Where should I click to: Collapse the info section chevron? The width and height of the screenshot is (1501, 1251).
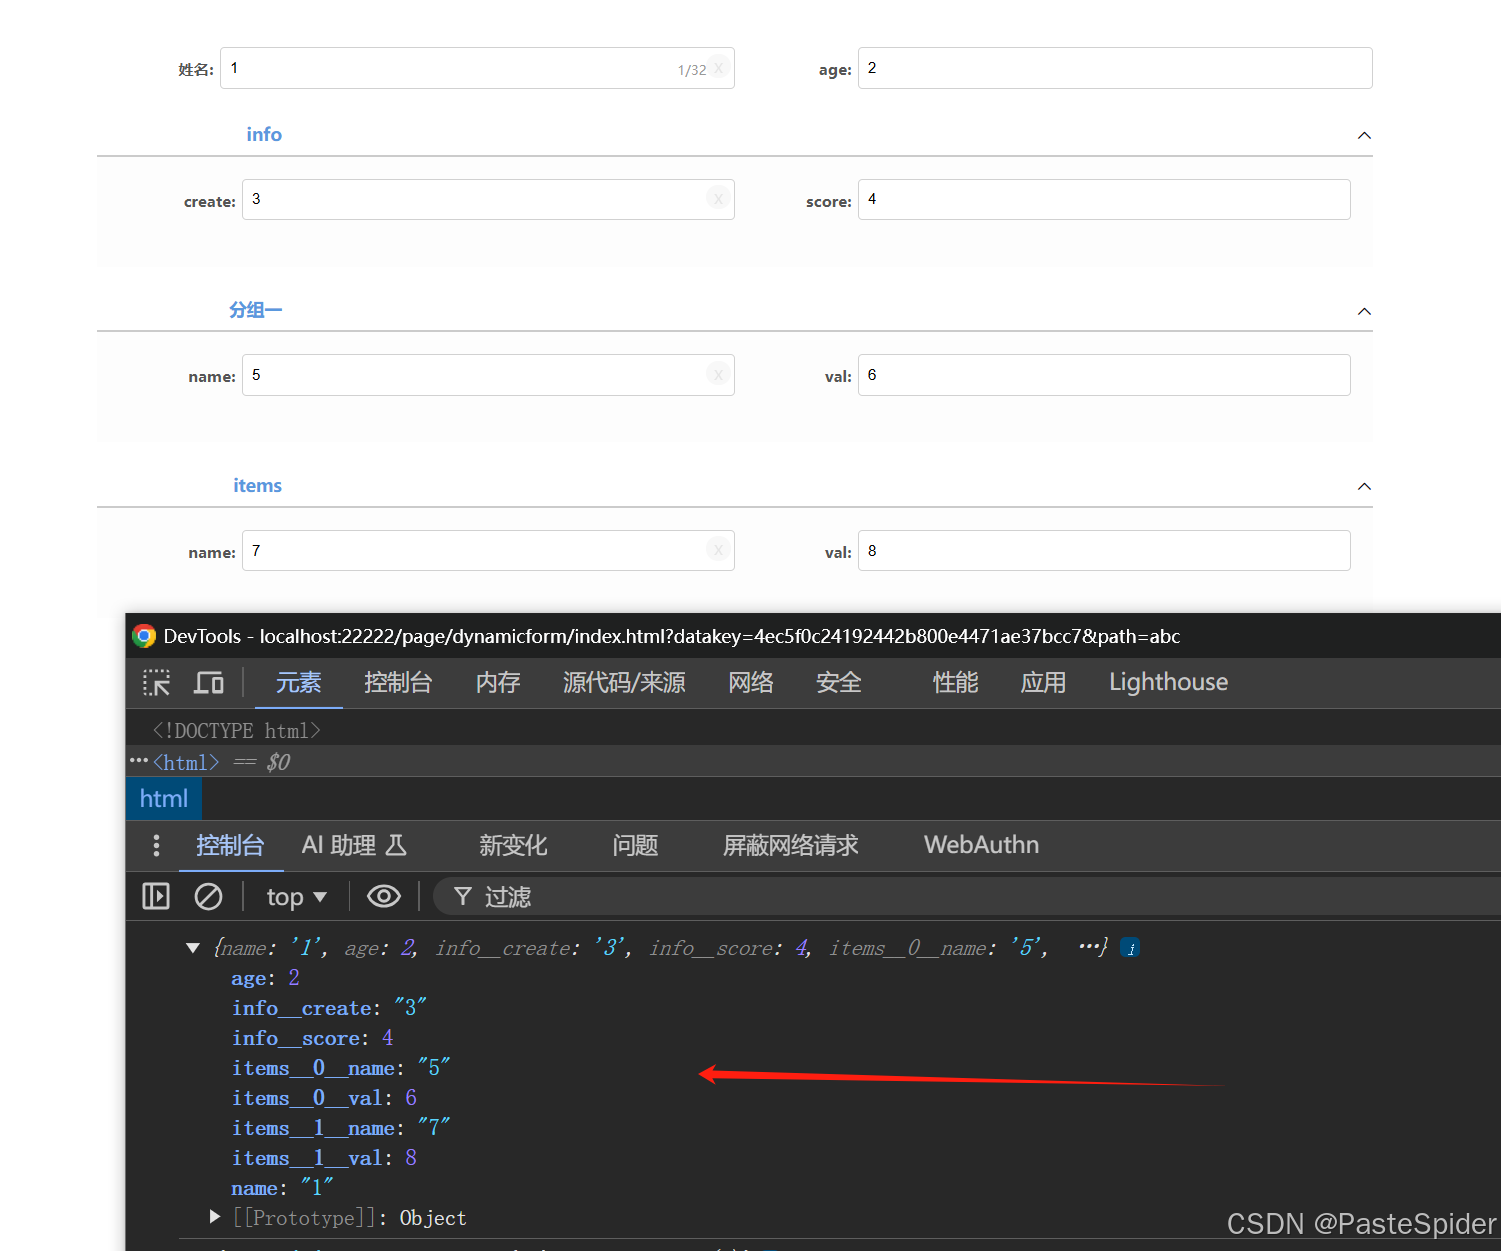[1364, 135]
